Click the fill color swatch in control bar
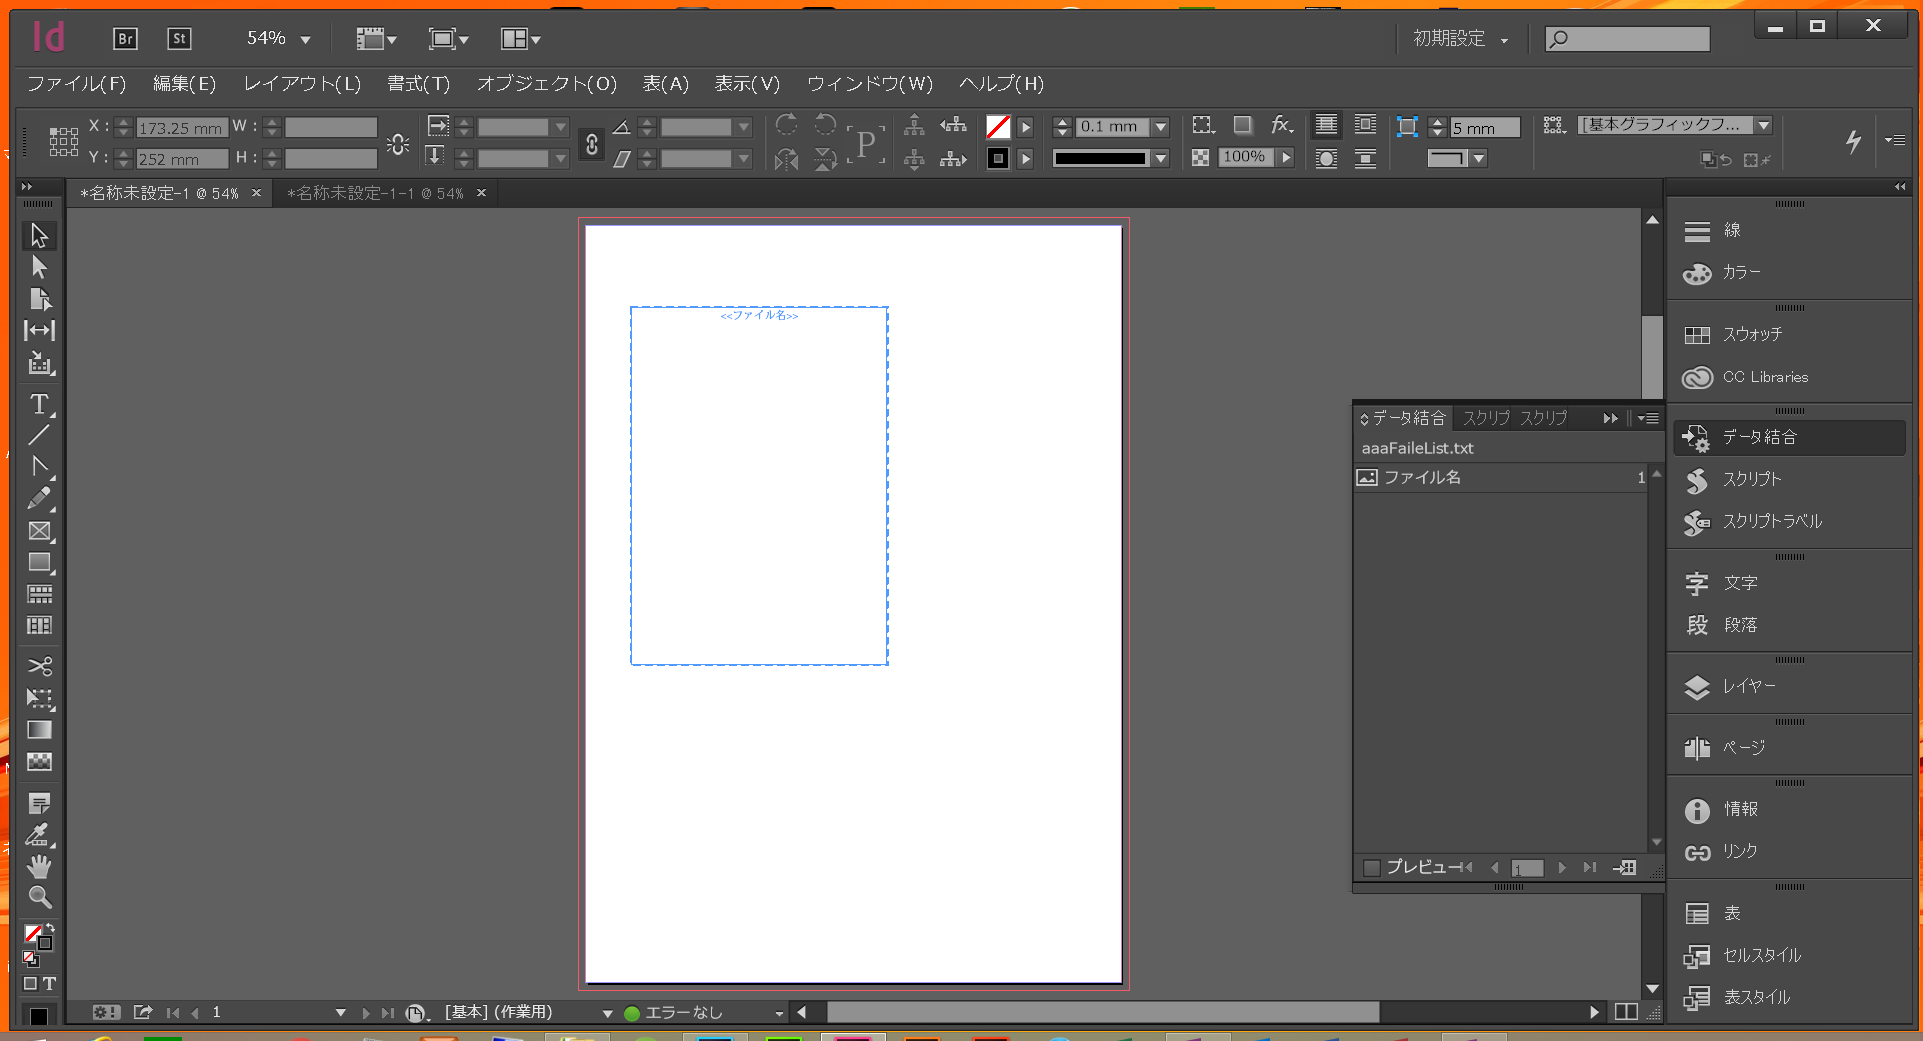The image size is (1923, 1041). (x=998, y=127)
